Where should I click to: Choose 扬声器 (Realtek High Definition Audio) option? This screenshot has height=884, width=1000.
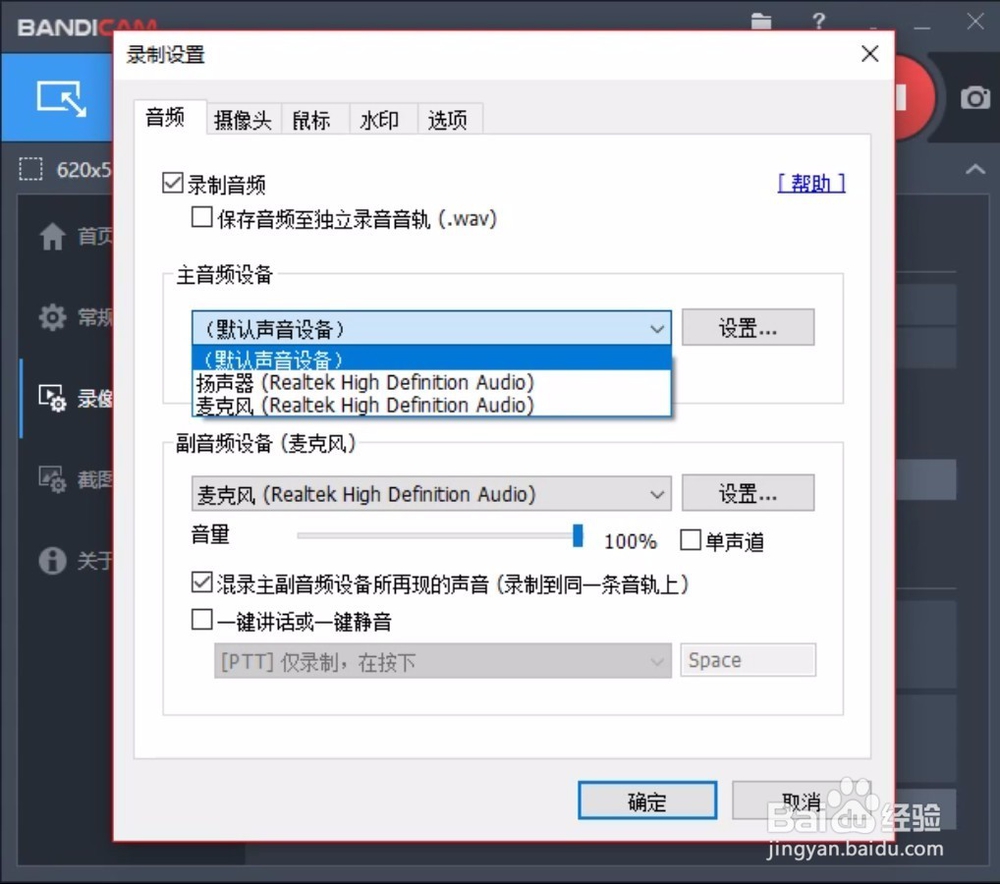tap(431, 382)
